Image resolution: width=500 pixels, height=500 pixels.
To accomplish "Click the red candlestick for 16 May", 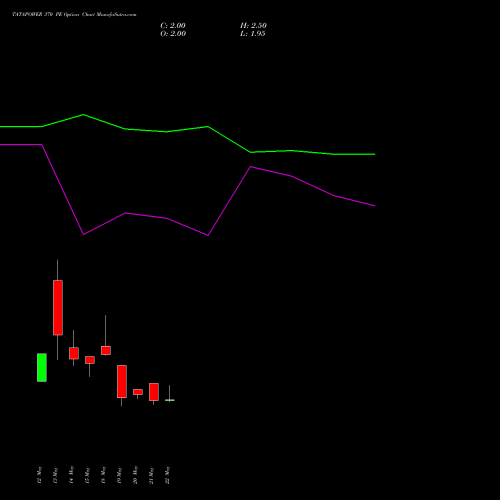I will coord(106,350).
